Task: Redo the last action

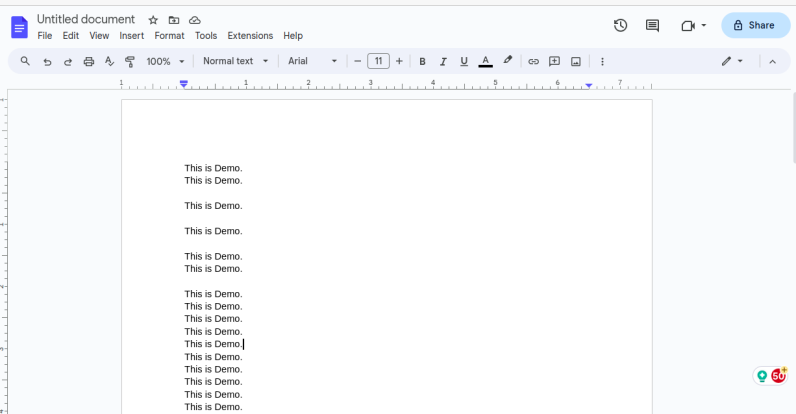Action: click(x=68, y=62)
